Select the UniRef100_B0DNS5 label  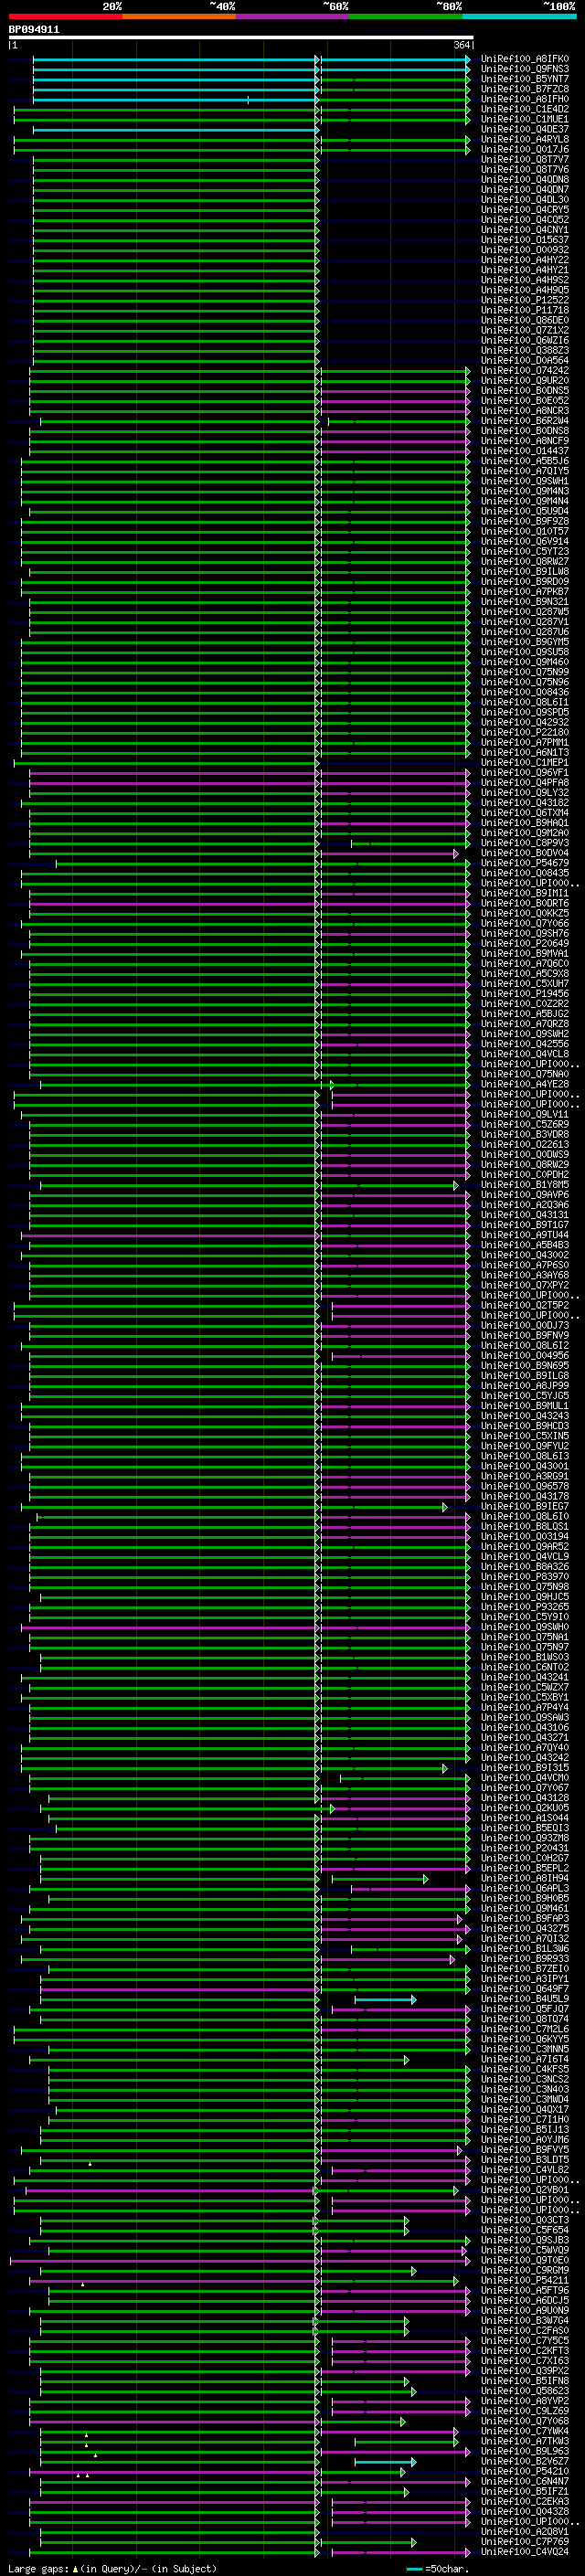coord(525,390)
